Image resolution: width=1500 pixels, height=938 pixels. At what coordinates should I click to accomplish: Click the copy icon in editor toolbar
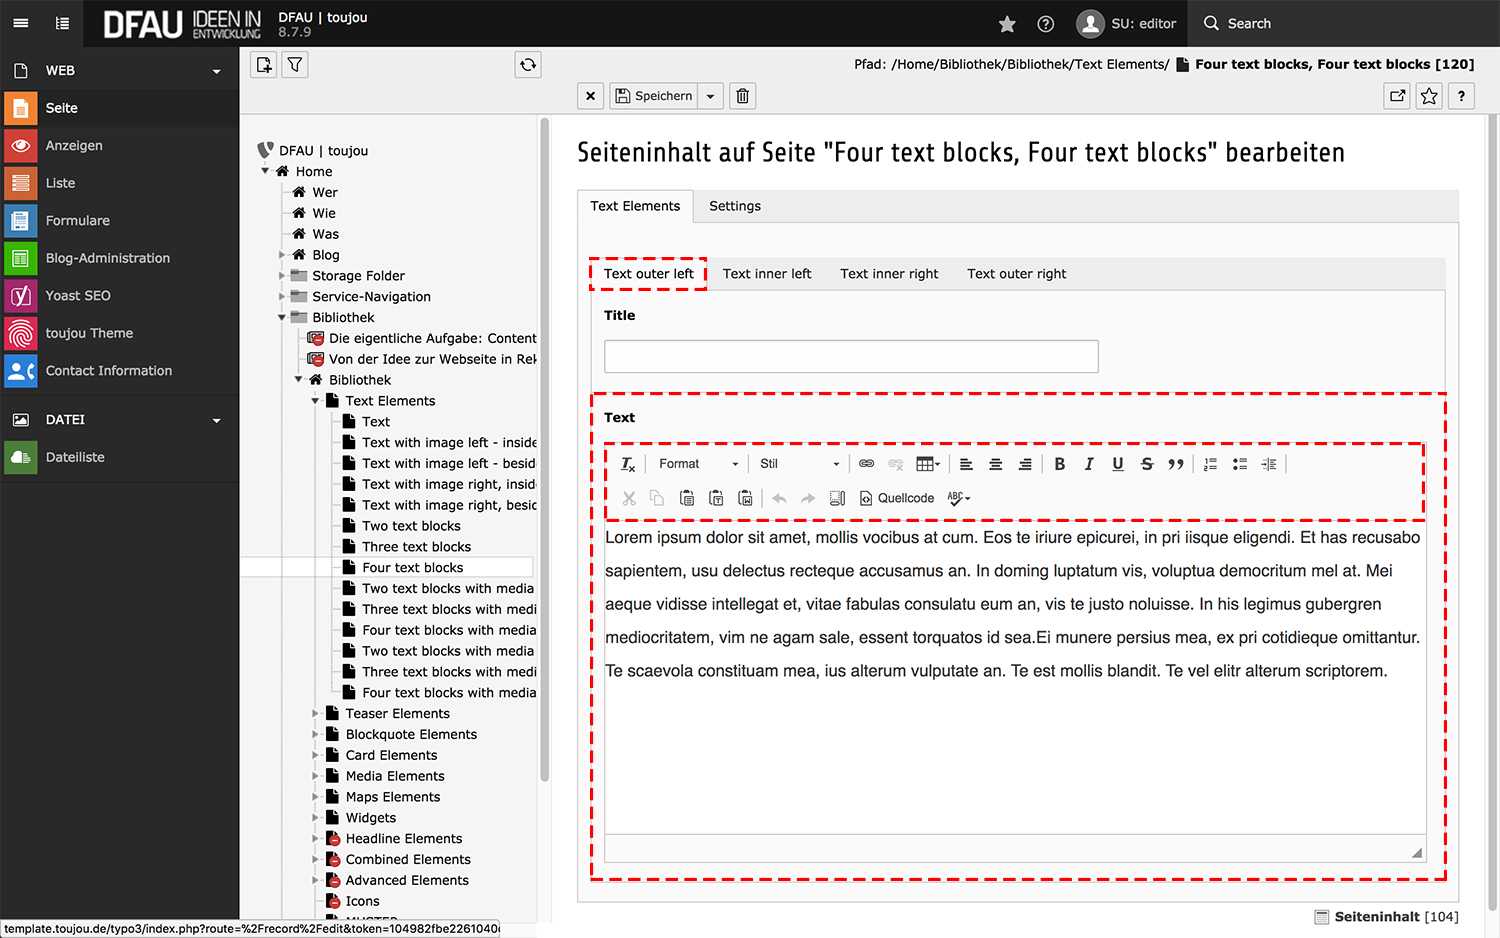[x=657, y=498]
